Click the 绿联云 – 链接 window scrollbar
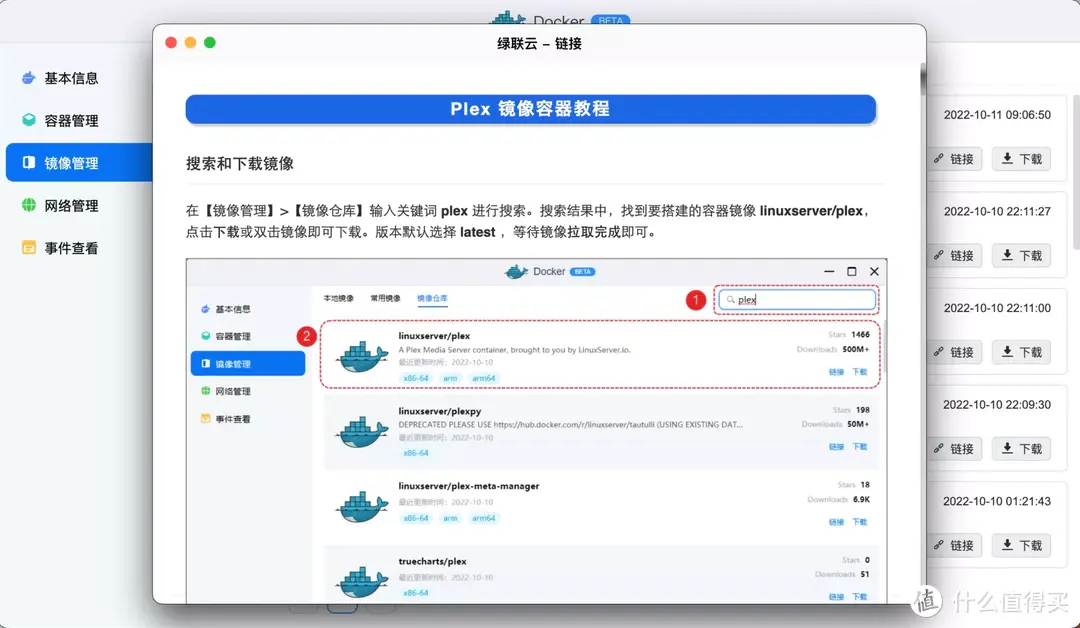The height and width of the screenshot is (628, 1080). (923, 80)
